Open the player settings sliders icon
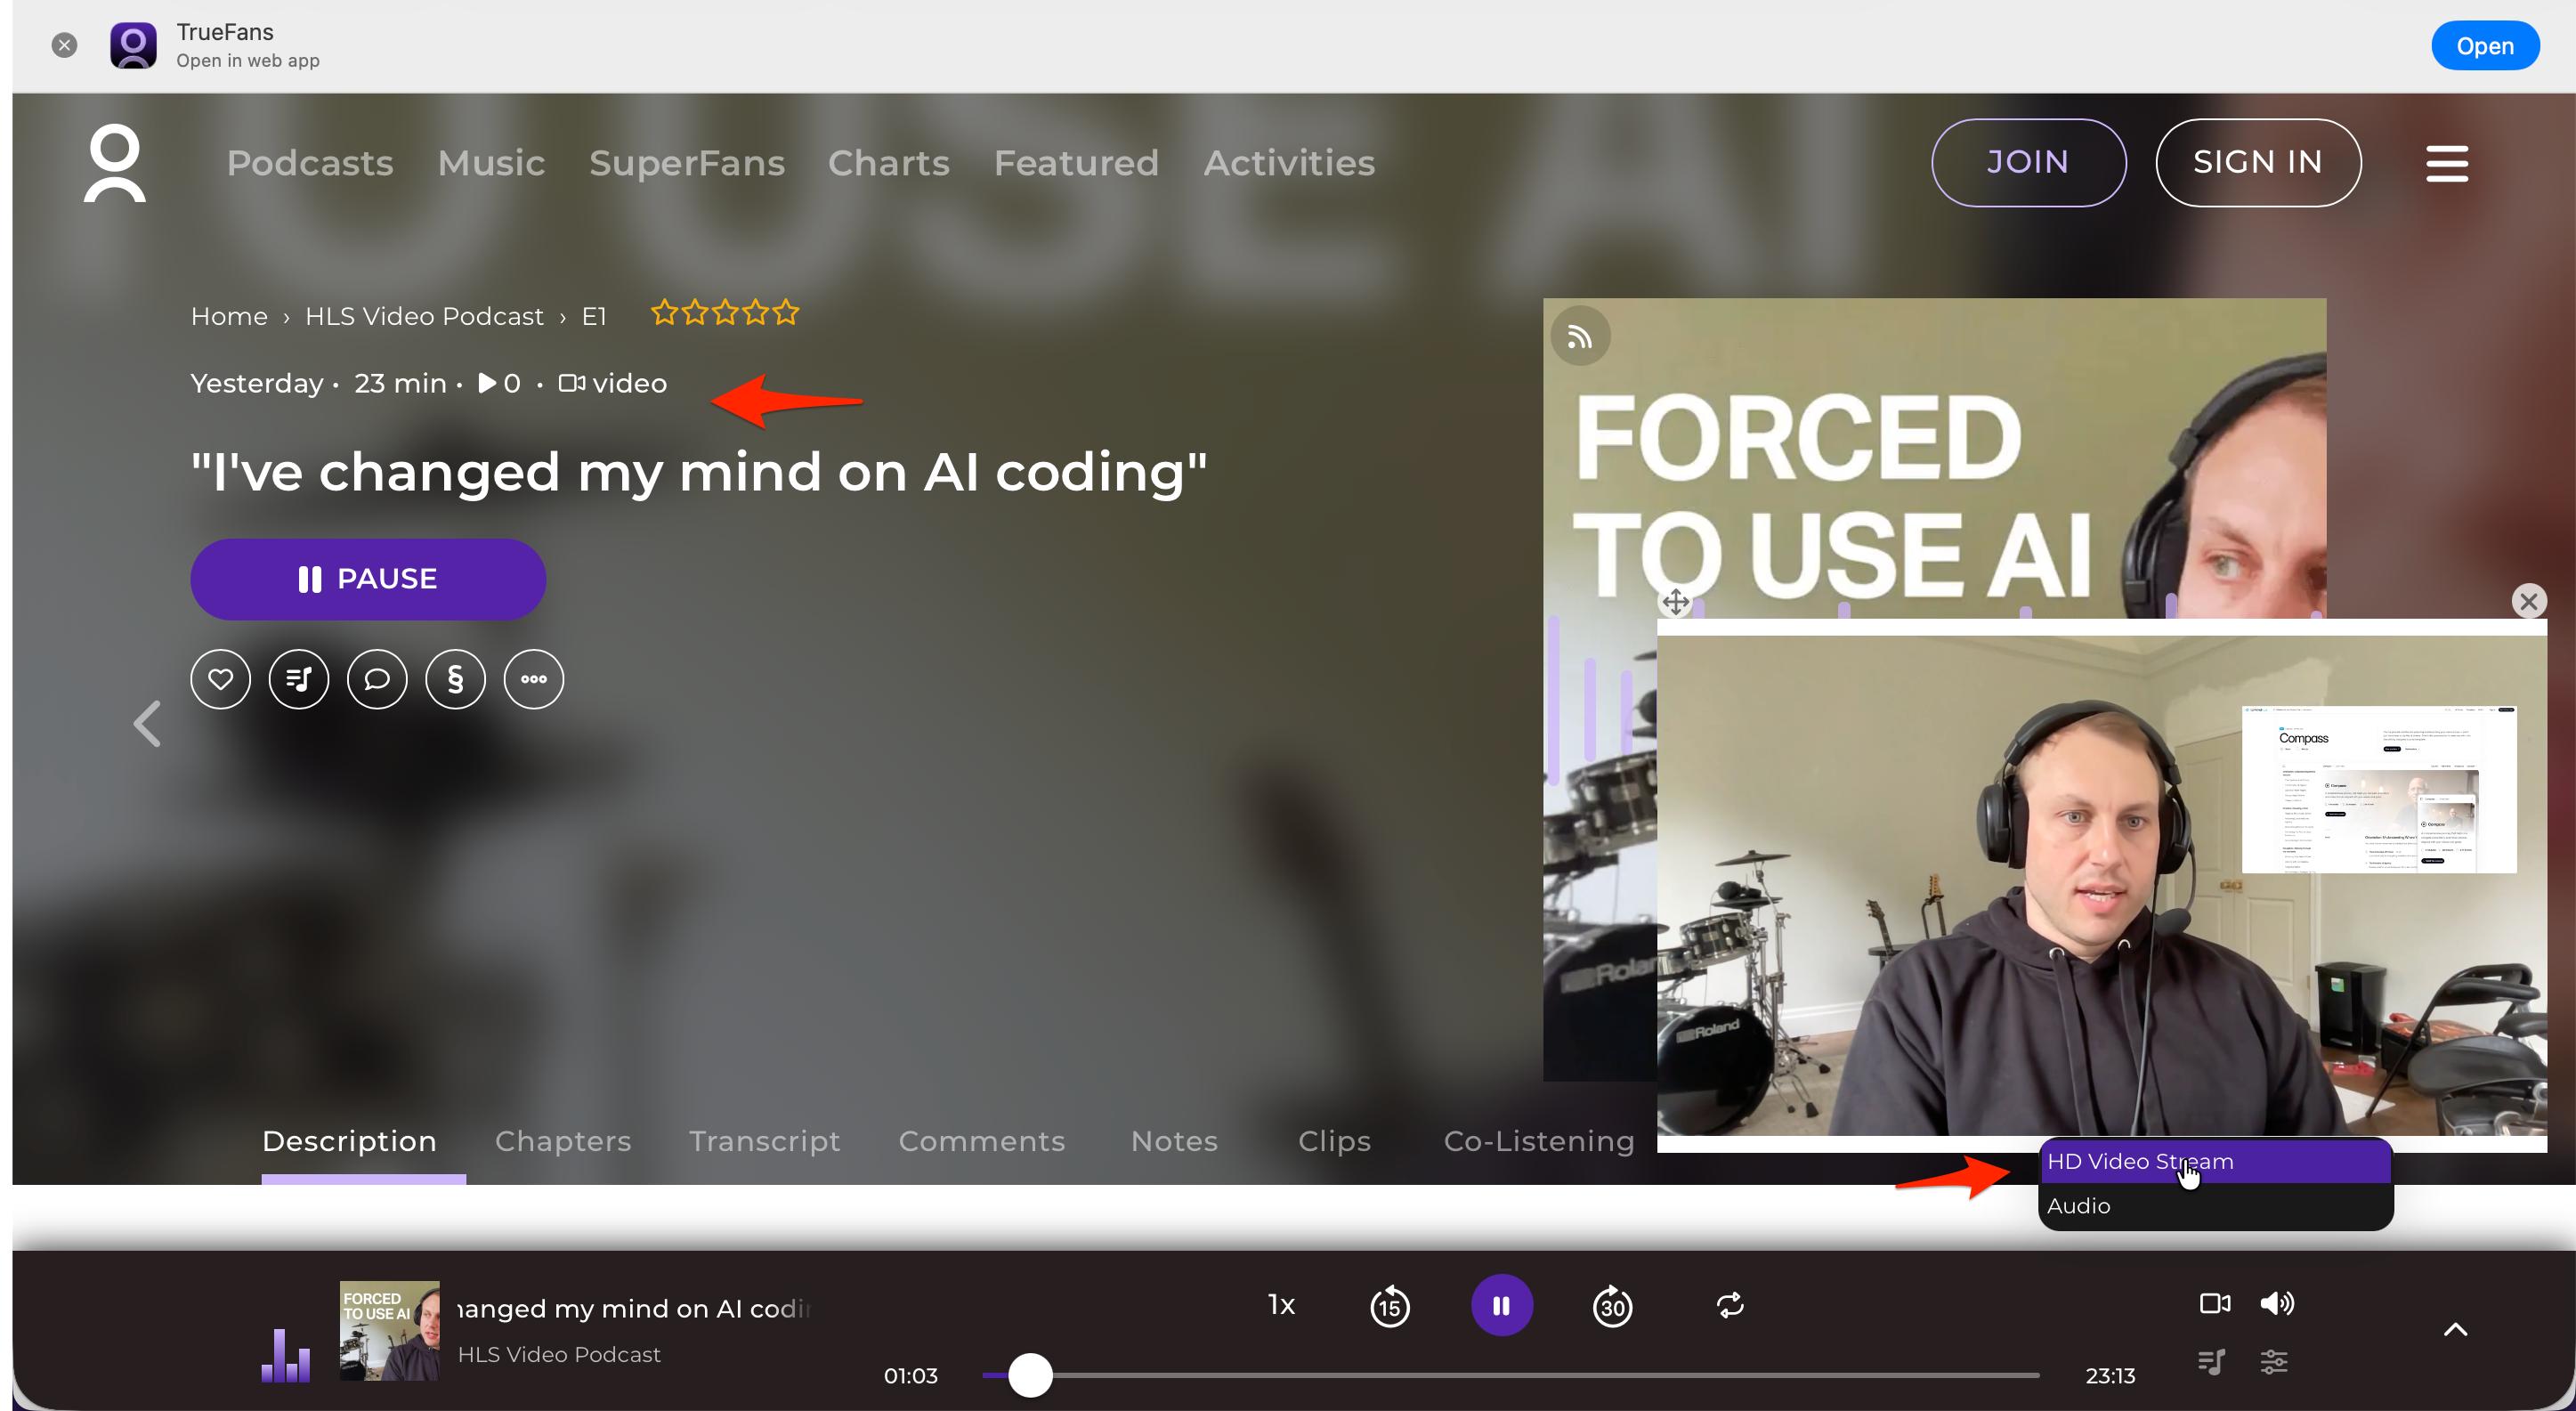This screenshot has width=2576, height=1411. tap(2273, 1362)
